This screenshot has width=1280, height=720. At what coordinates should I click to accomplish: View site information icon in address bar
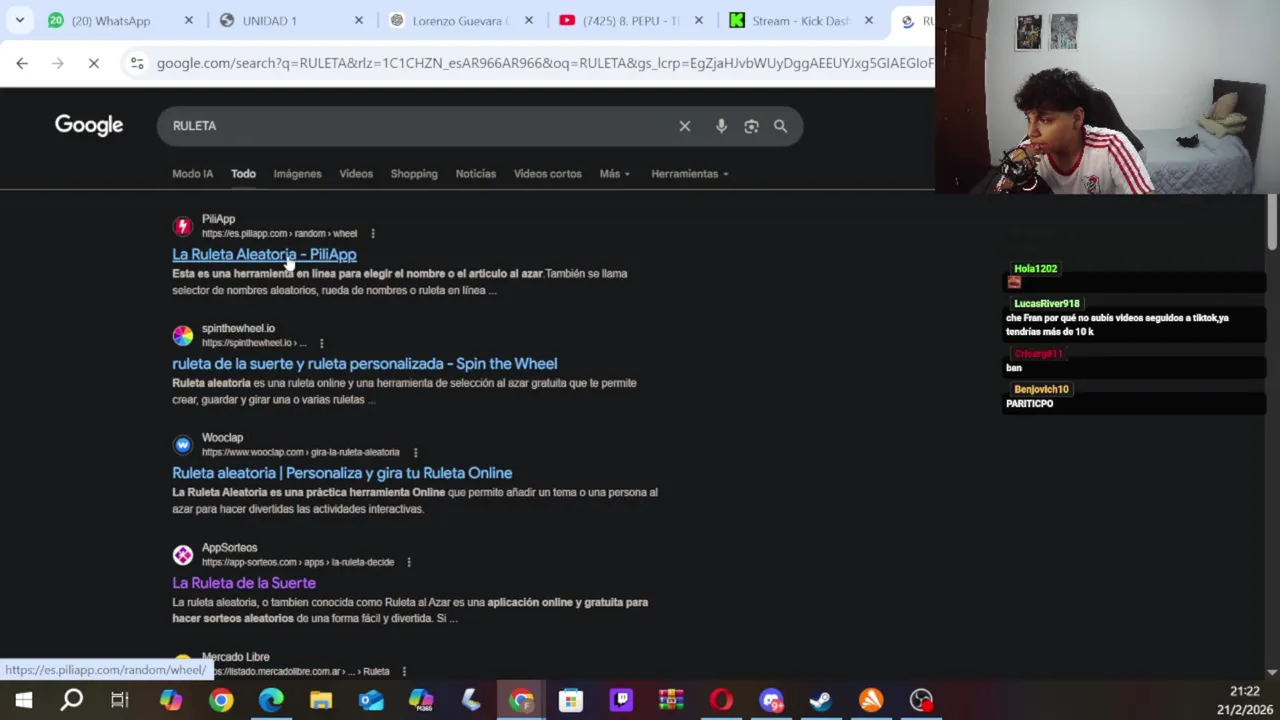[x=136, y=63]
